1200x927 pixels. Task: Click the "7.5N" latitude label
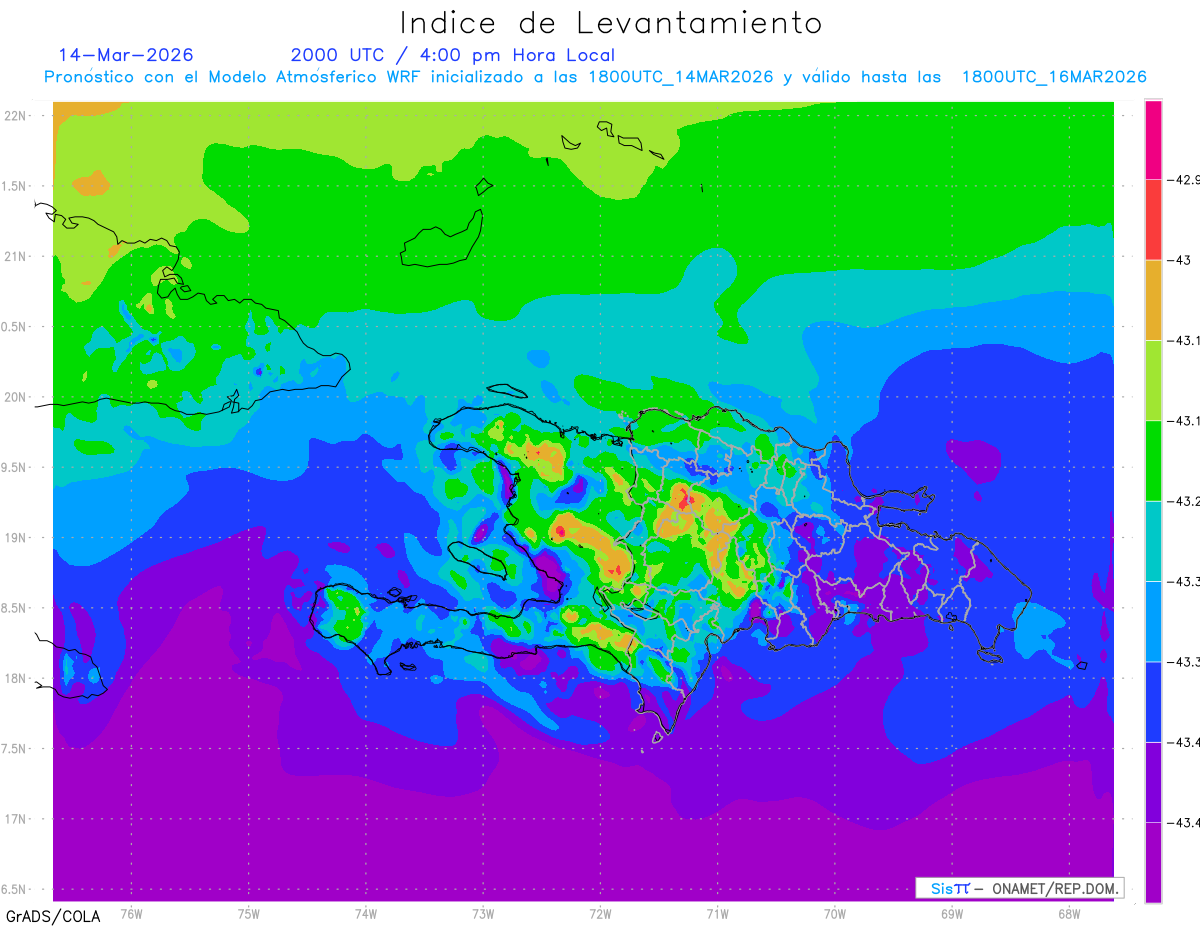pos(14,748)
